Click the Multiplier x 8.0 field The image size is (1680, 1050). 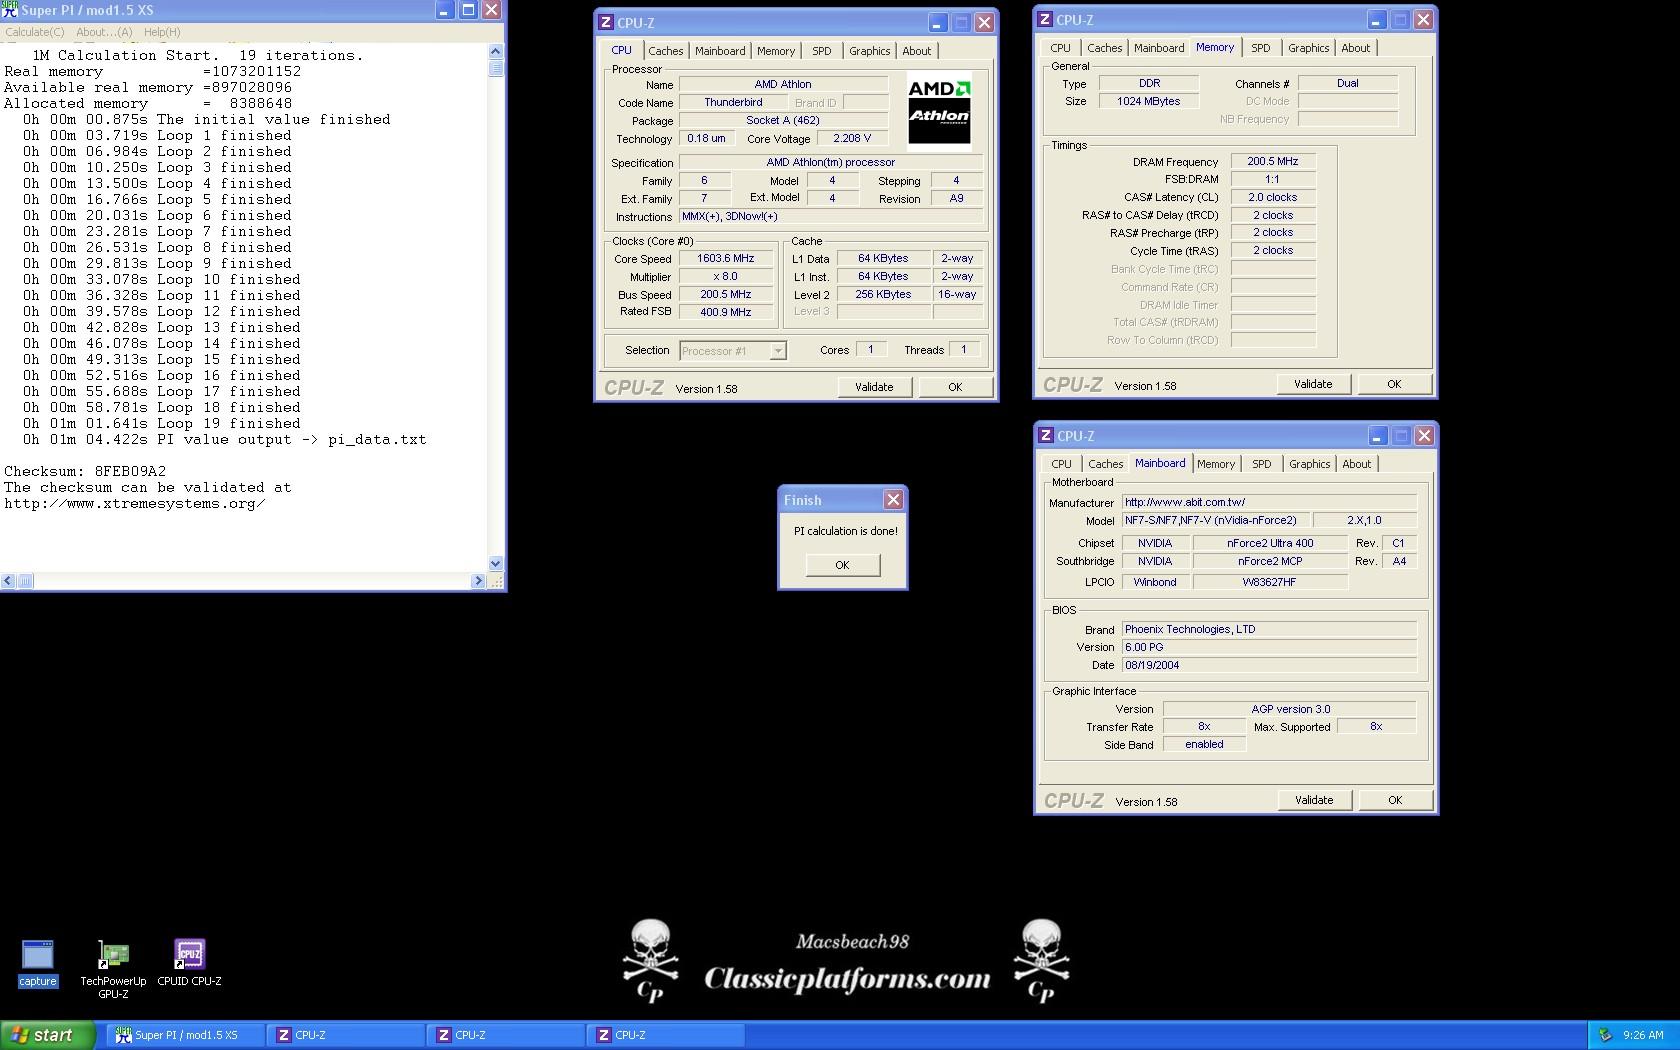coord(725,276)
